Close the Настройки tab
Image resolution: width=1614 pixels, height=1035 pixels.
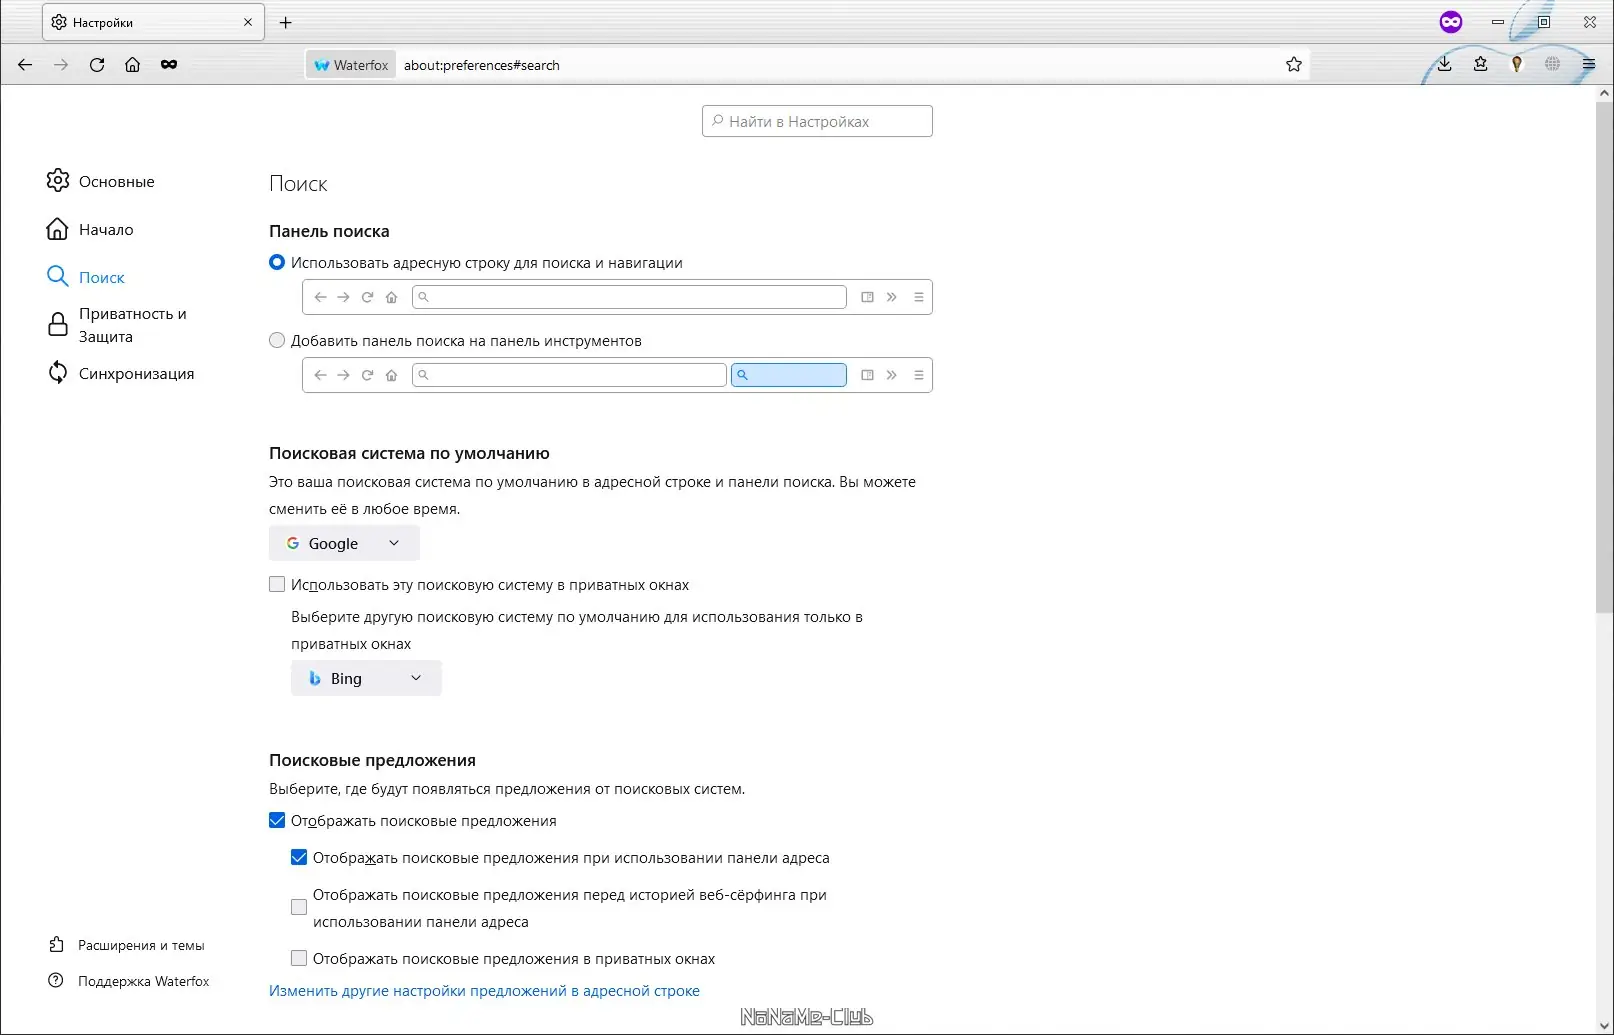click(248, 22)
